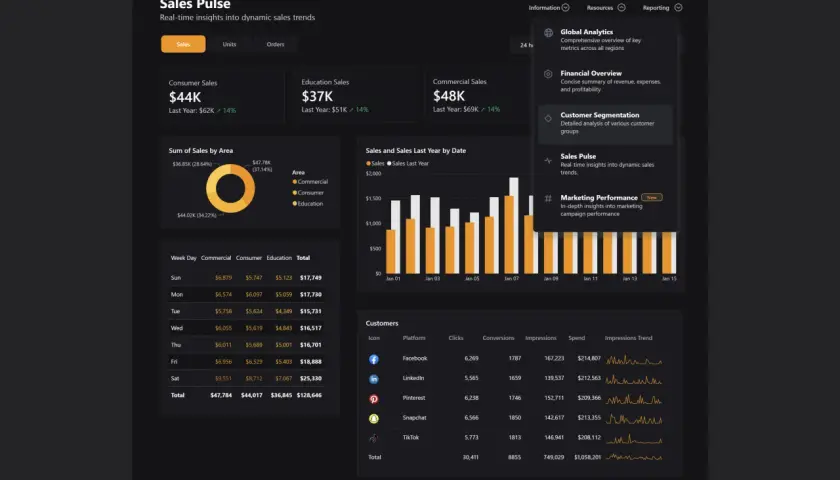This screenshot has height=480, width=840.
Task: Click the TikTok platform name
Action: [x=410, y=438]
